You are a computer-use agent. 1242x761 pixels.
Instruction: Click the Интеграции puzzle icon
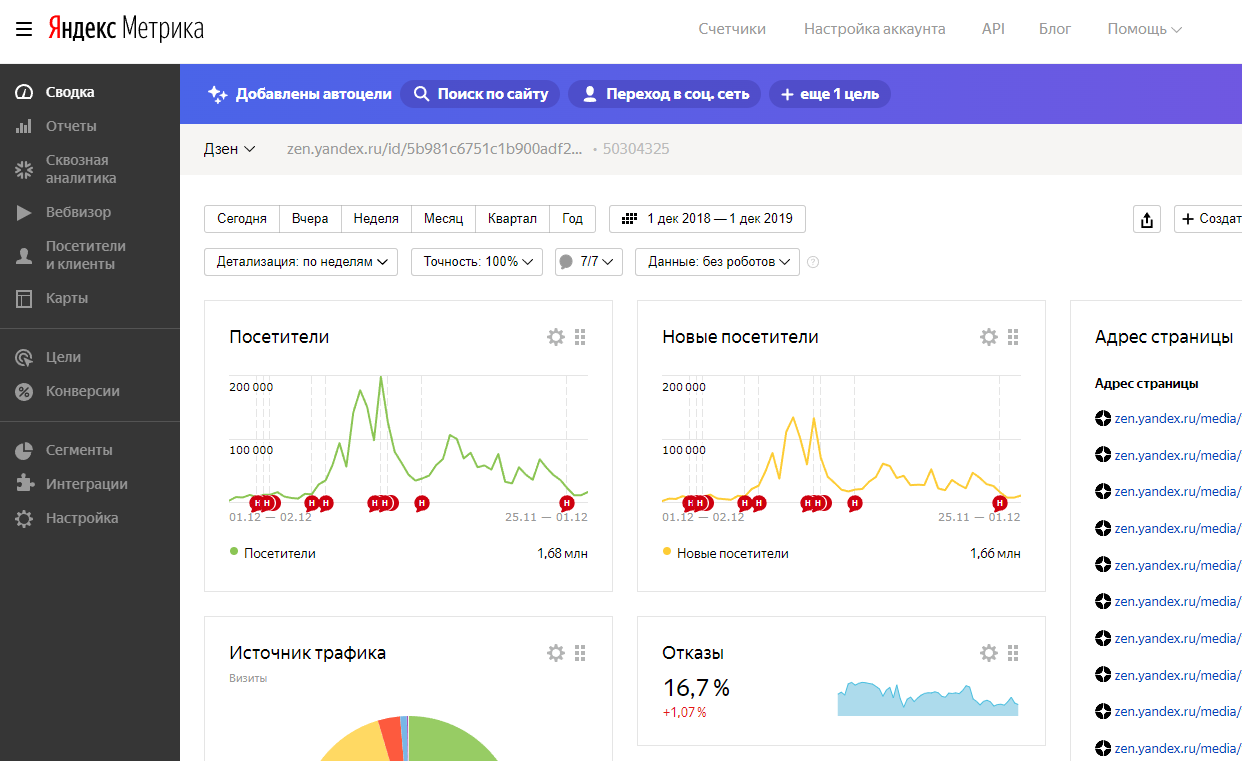click(24, 484)
